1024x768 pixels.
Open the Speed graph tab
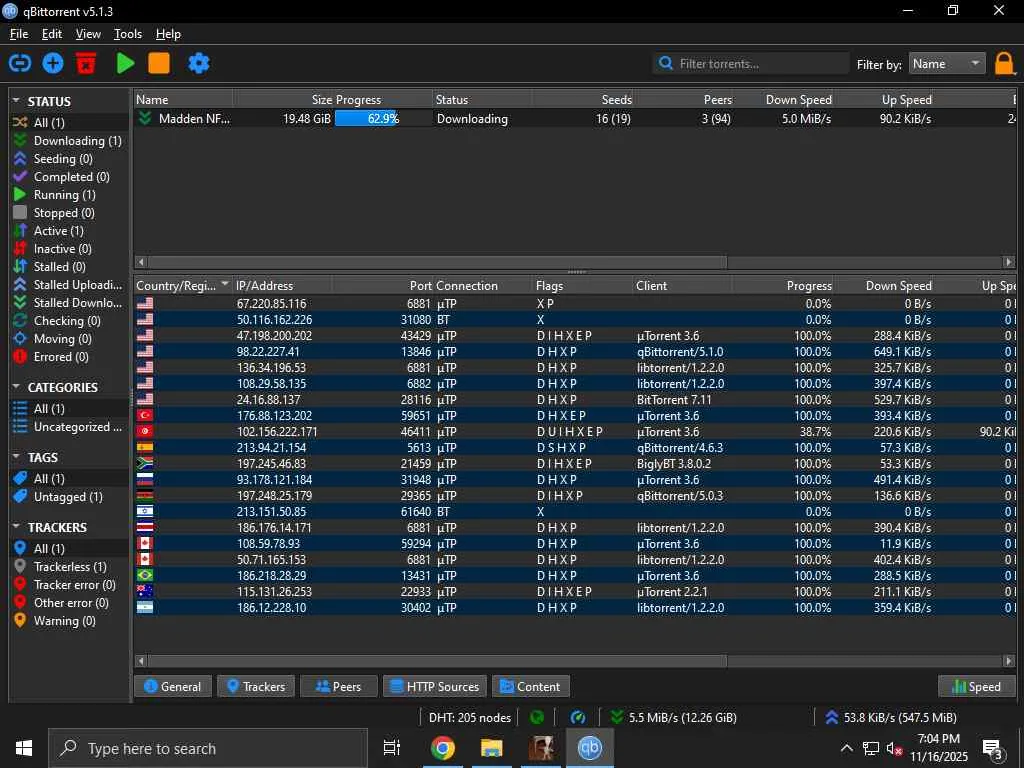coord(977,686)
